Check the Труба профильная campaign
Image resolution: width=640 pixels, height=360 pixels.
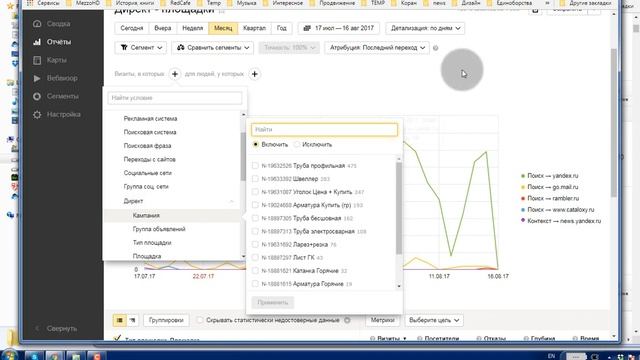click(x=255, y=166)
